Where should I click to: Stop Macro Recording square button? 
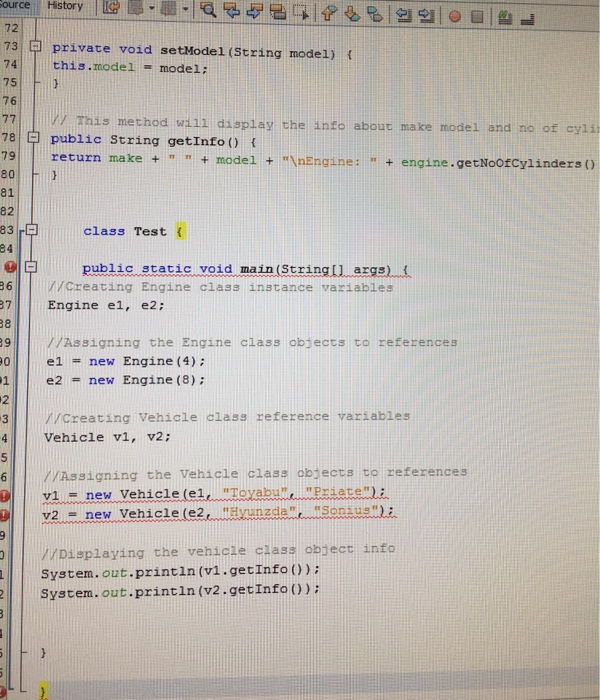pyautogui.click(x=477, y=17)
